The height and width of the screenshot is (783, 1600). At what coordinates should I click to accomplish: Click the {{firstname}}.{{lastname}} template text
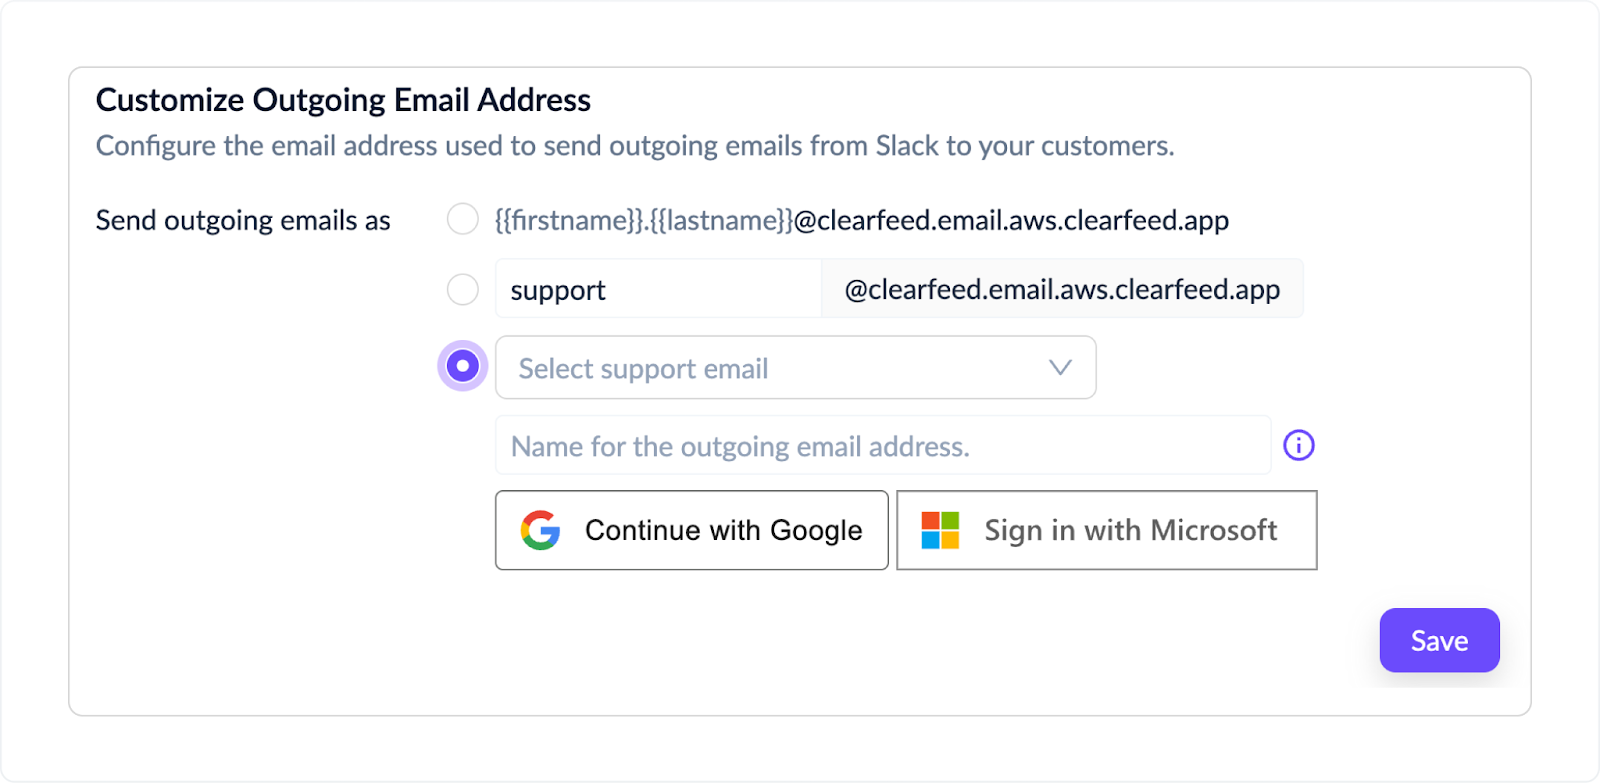coord(642,219)
